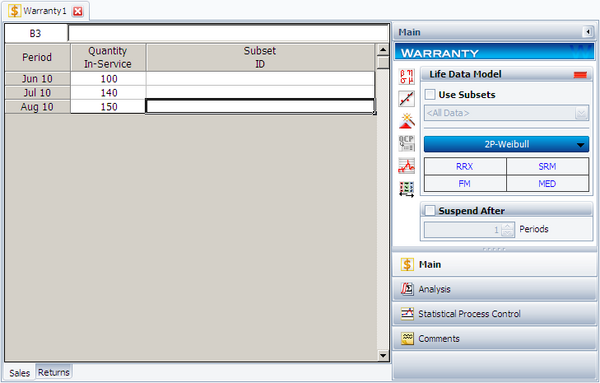Toggle the Suspend After checkbox
The image size is (600, 383).
tap(430, 210)
